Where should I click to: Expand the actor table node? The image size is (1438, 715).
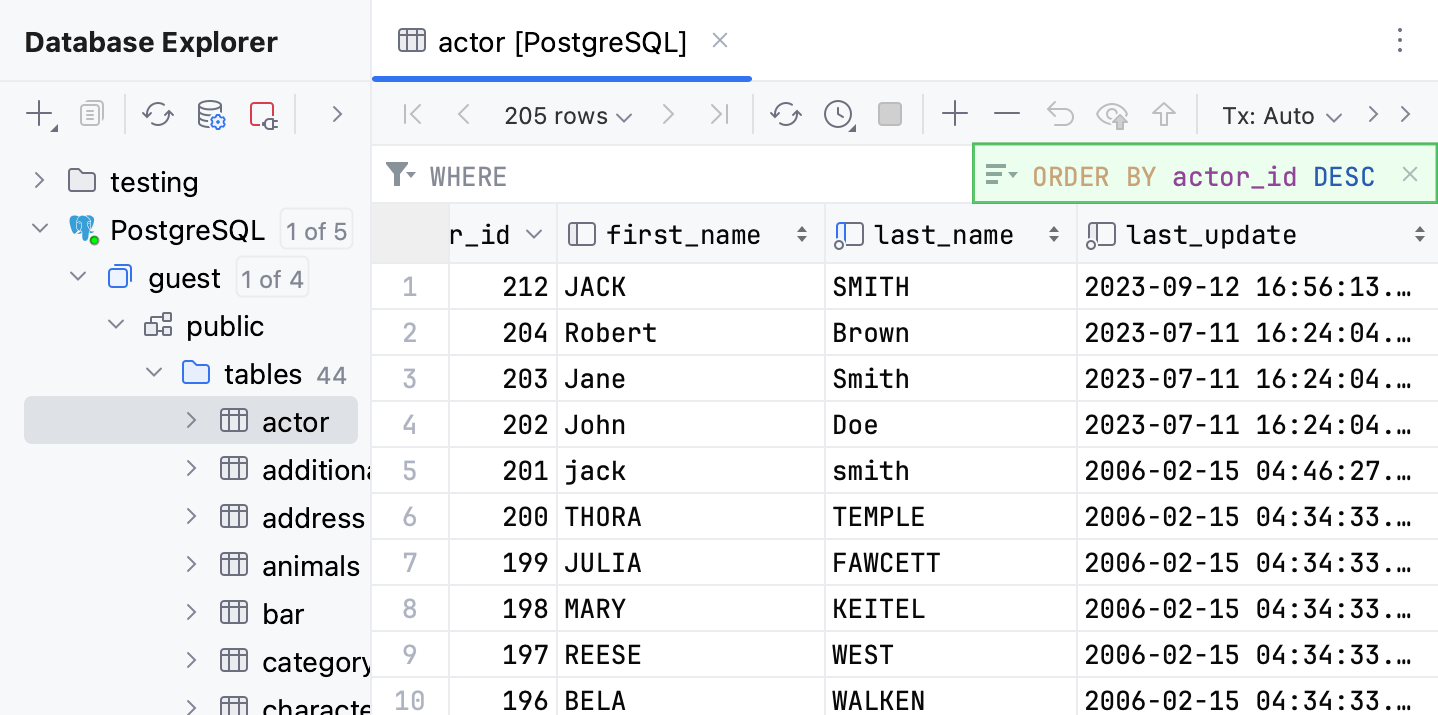191,421
